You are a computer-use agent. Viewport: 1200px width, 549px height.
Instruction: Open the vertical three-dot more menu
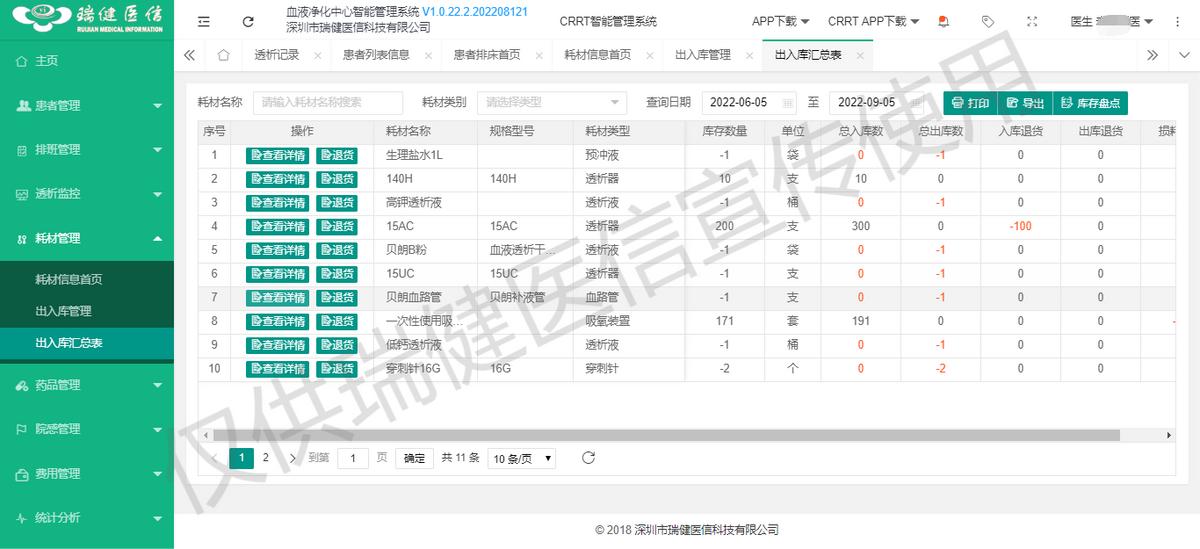click(x=1177, y=21)
